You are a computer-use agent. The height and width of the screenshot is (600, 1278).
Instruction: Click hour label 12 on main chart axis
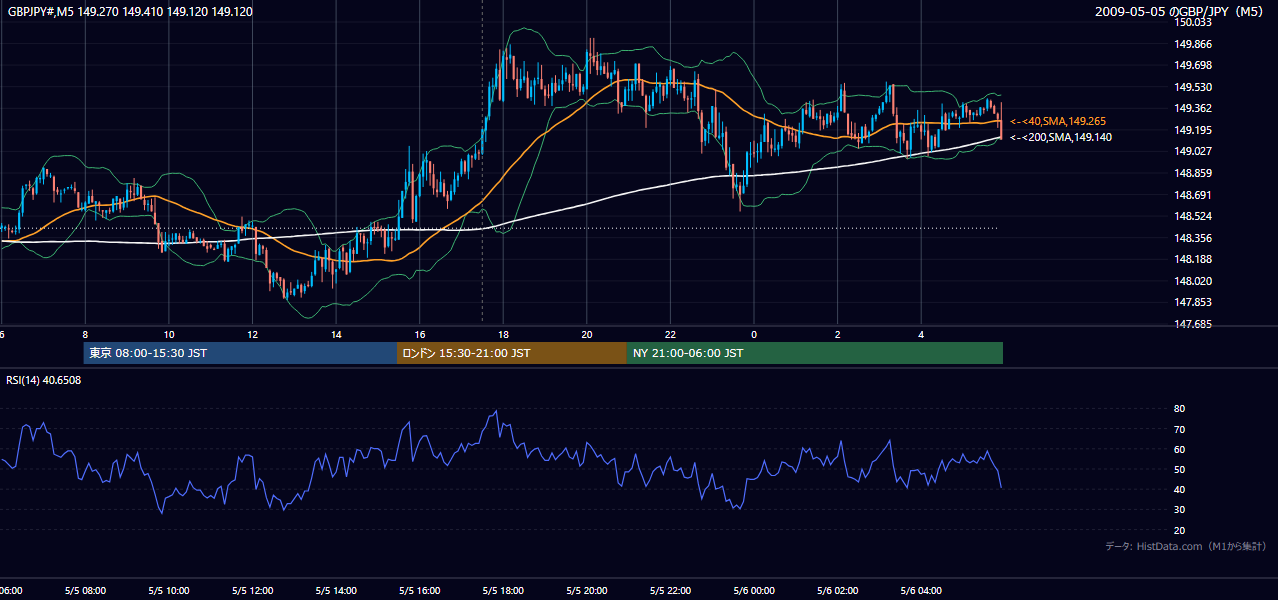point(252,335)
